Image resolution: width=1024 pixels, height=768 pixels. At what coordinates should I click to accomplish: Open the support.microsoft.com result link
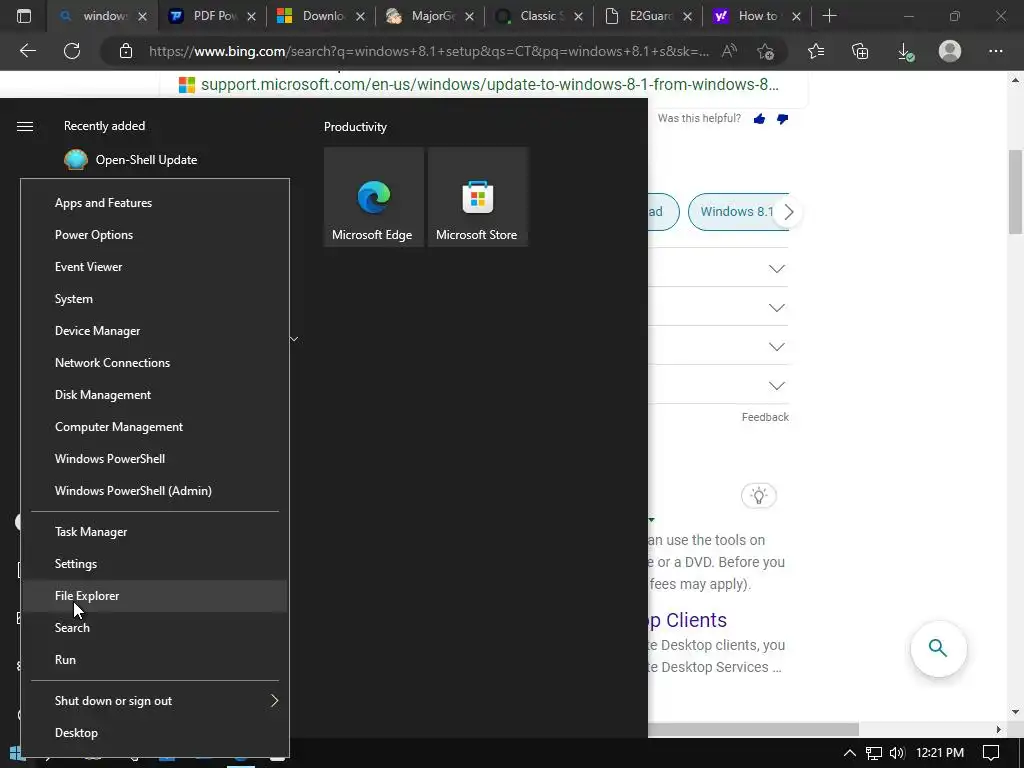pyautogui.click(x=489, y=85)
